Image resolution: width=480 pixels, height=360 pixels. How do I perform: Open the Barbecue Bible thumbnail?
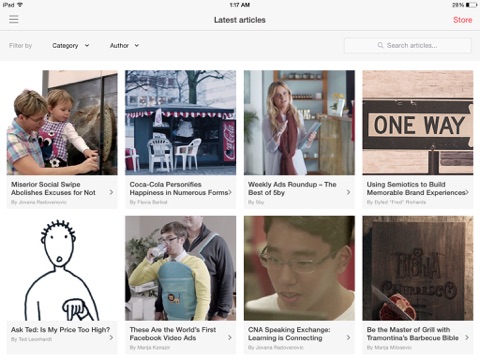[x=418, y=268]
